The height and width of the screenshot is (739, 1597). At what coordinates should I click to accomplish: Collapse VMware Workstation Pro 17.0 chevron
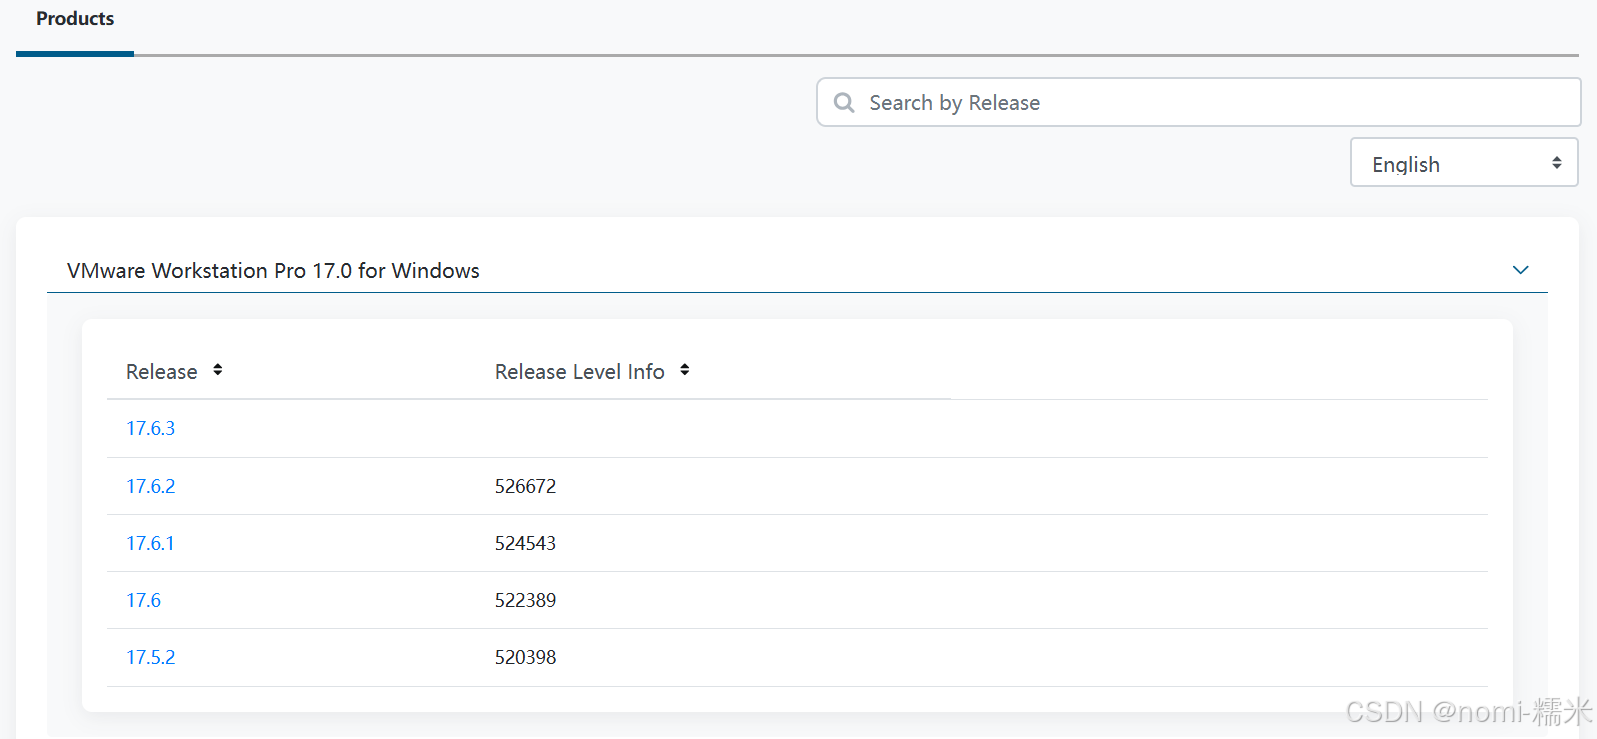1520,270
